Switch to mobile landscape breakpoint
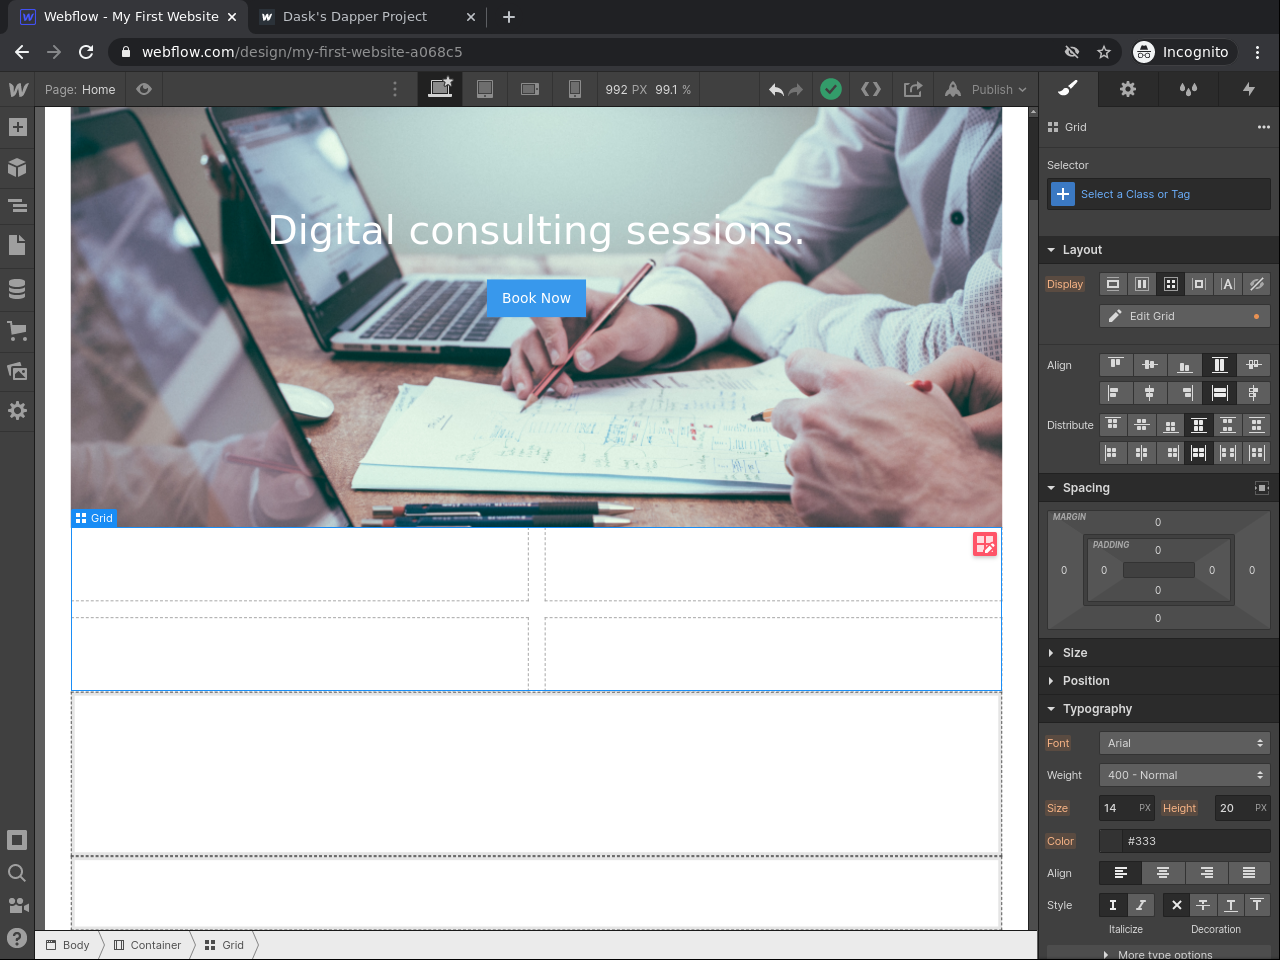This screenshot has height=960, width=1280. point(530,89)
